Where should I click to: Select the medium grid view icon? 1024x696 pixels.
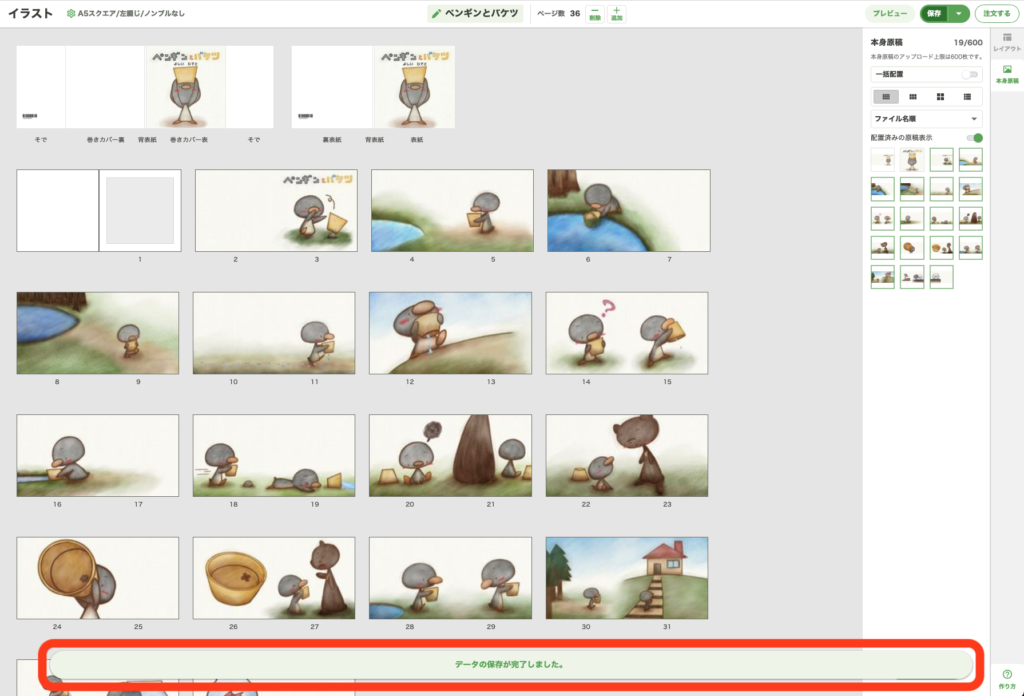(x=912, y=97)
